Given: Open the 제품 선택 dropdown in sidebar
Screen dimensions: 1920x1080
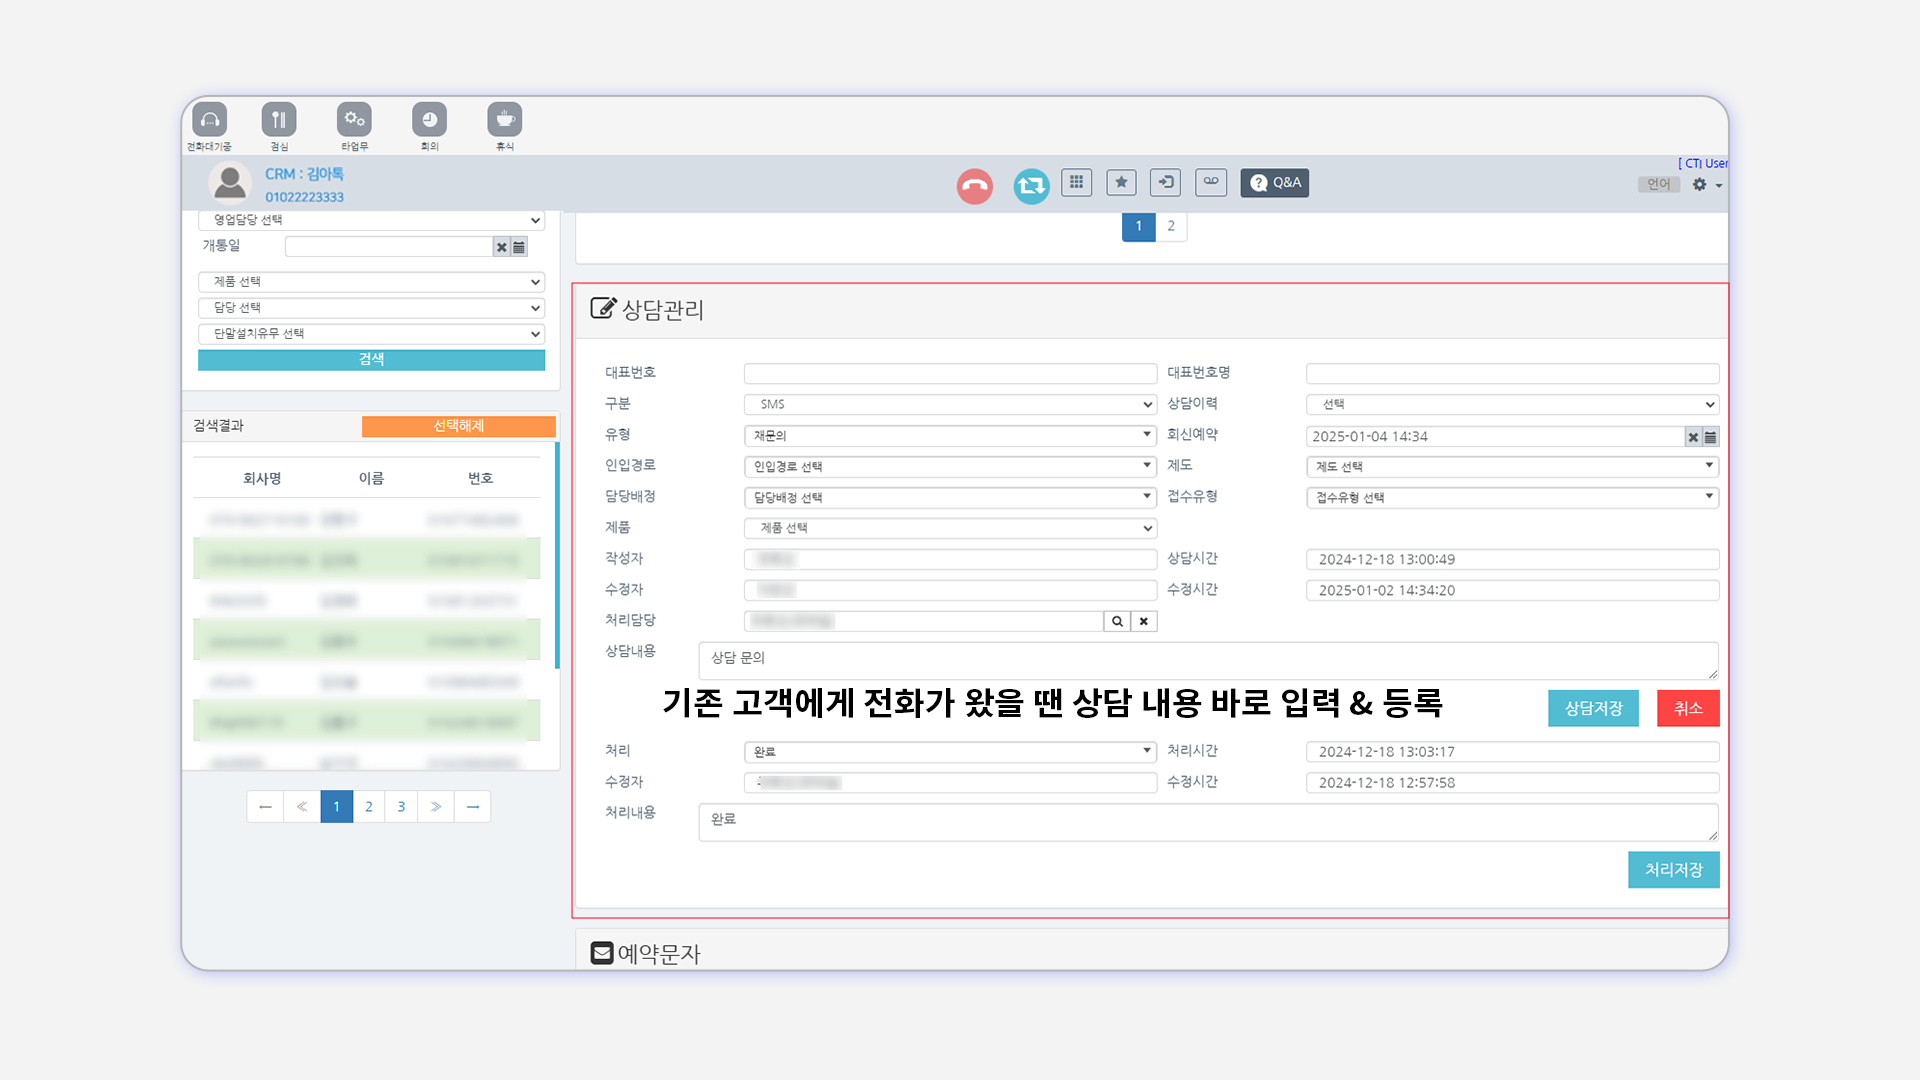Looking at the screenshot, I should point(371,282).
